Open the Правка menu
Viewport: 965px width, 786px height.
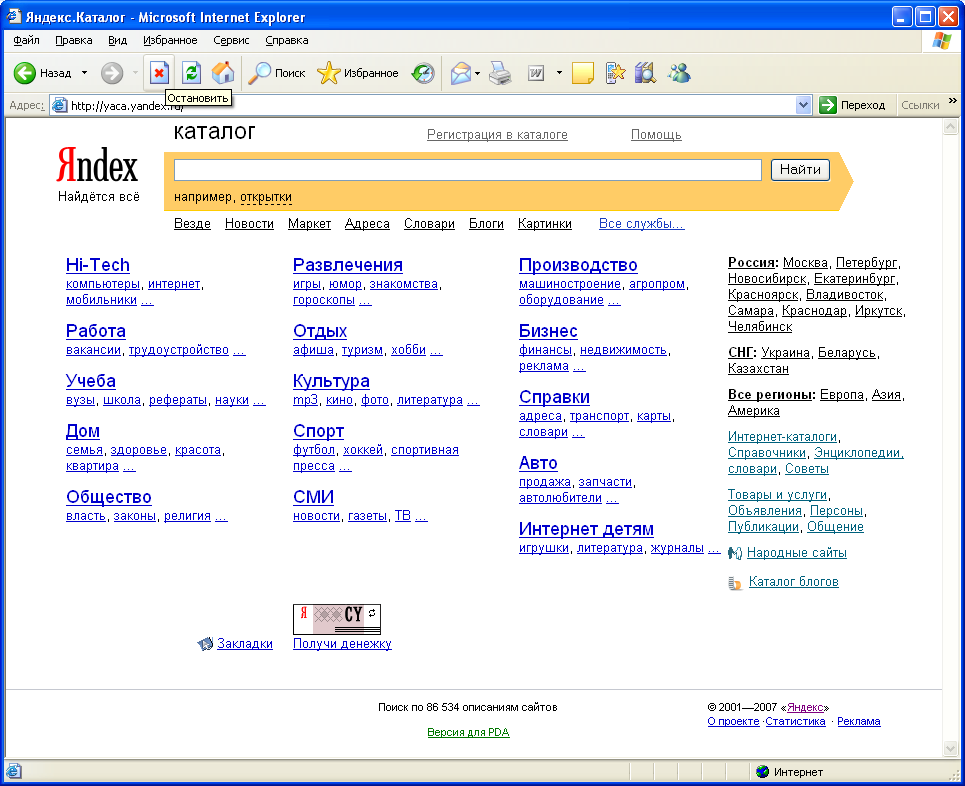pos(74,41)
